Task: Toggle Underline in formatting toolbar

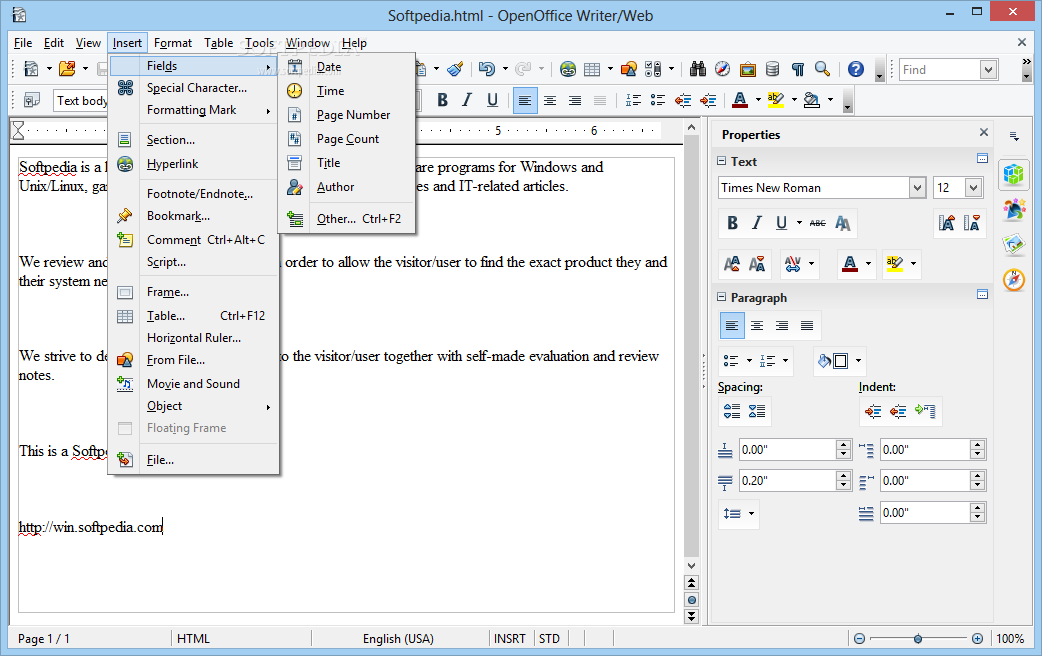Action: (492, 100)
